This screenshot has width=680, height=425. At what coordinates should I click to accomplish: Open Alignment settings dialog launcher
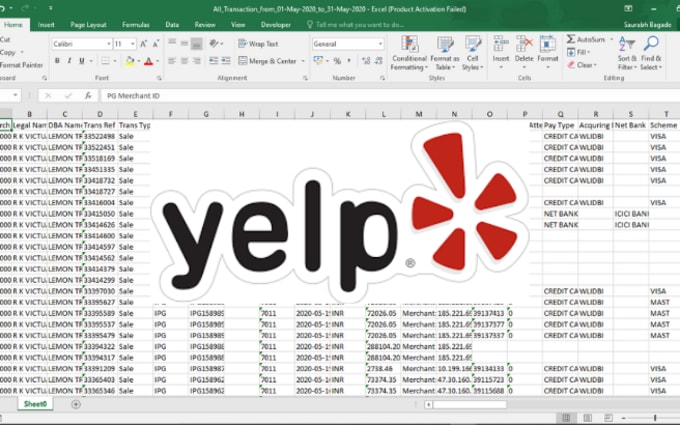pos(305,78)
